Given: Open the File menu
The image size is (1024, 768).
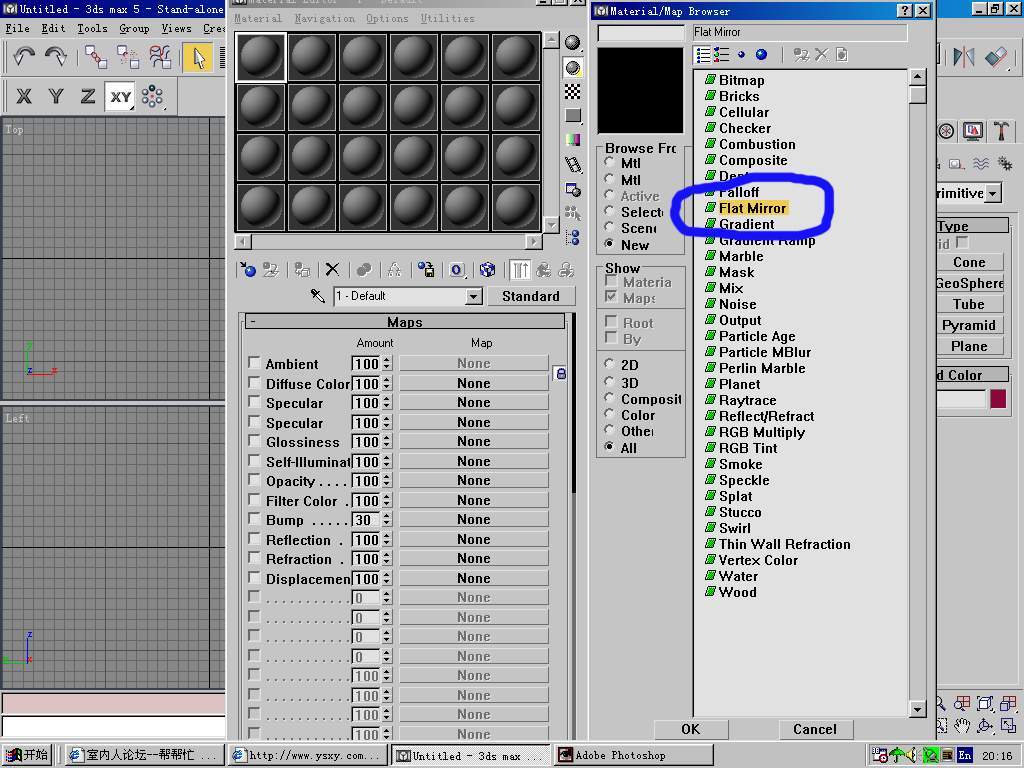Looking at the screenshot, I should [x=18, y=28].
